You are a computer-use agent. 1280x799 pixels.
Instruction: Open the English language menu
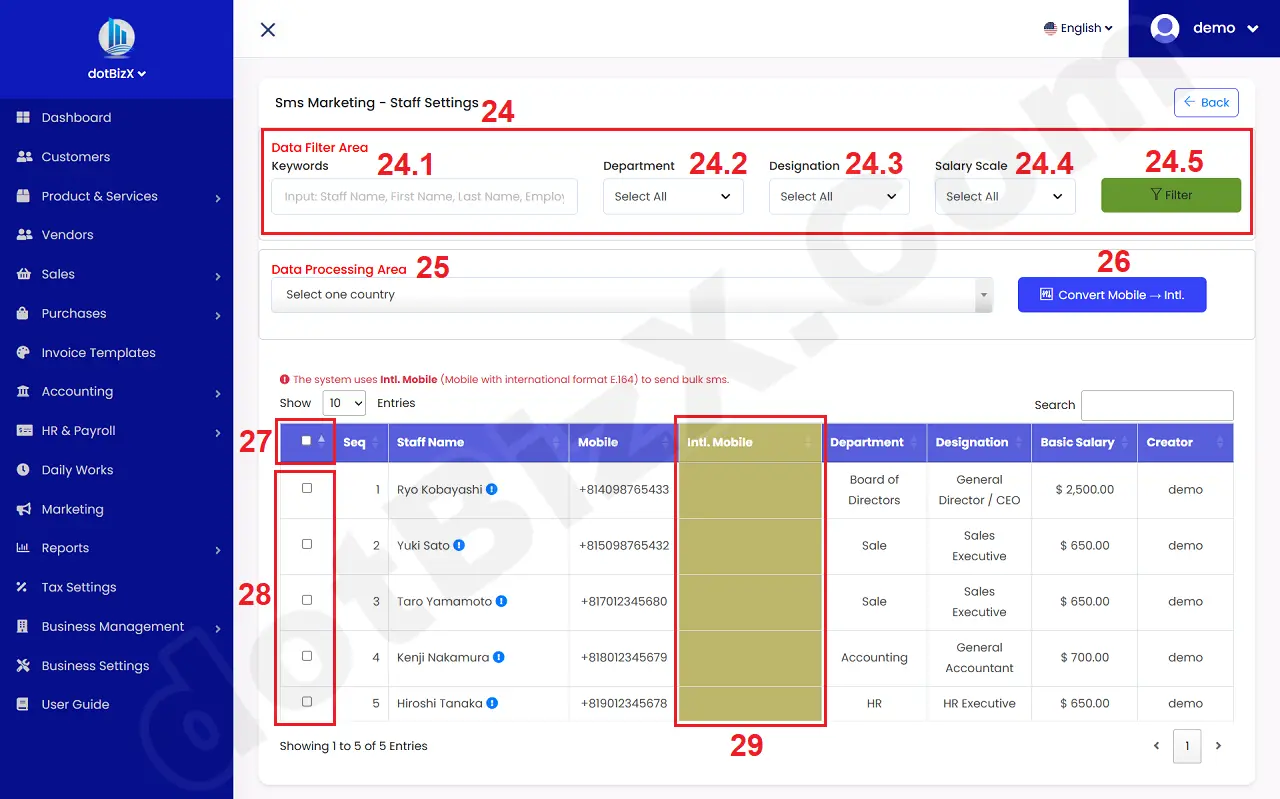[1078, 28]
